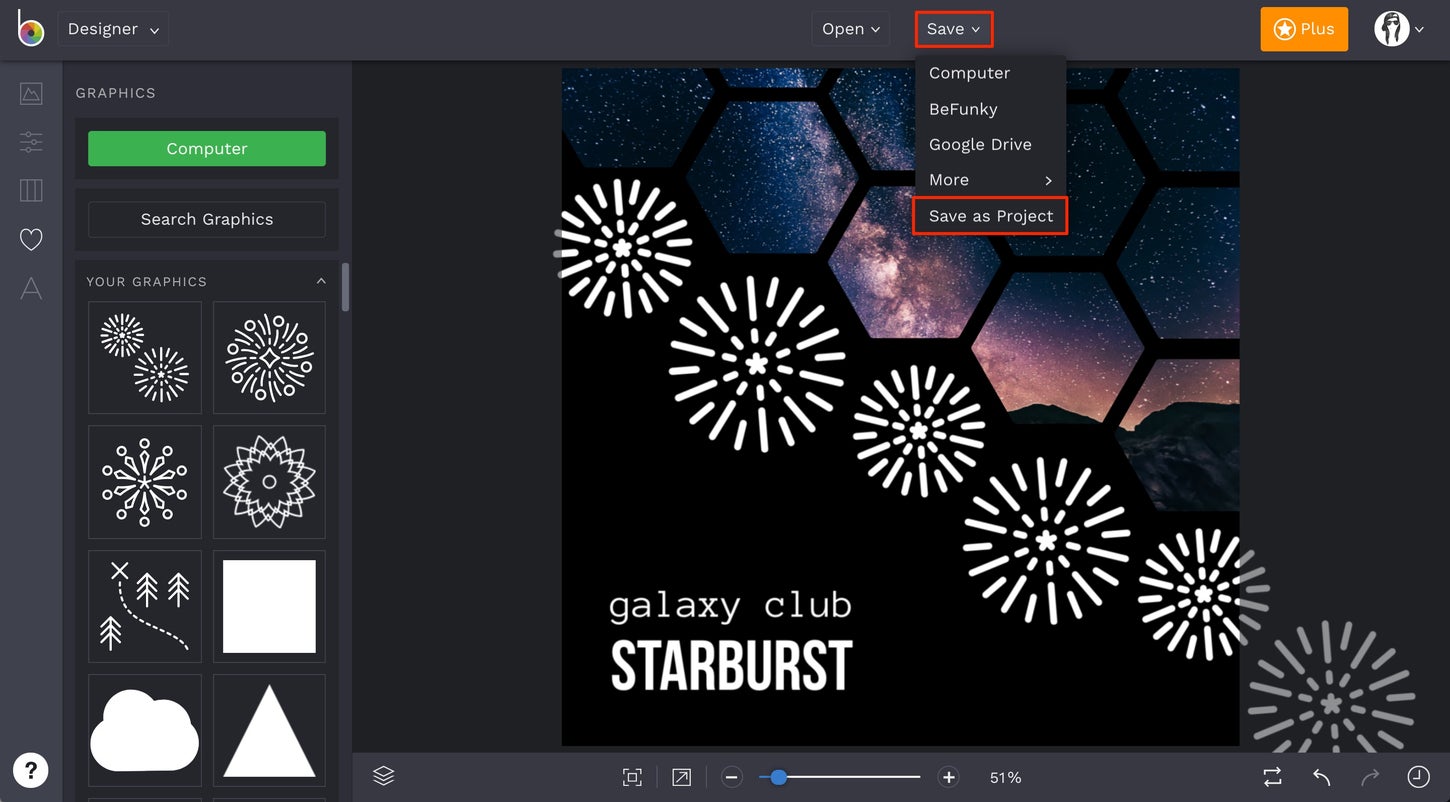Select the double firework graphic thumbnail
This screenshot has height=802, width=1450.
click(x=145, y=358)
